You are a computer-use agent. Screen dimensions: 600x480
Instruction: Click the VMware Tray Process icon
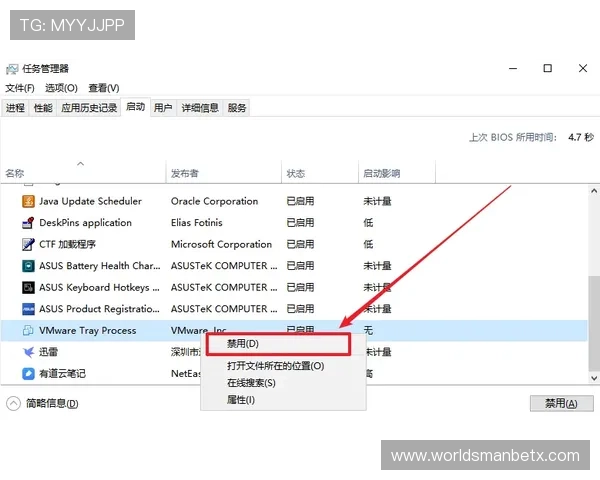coord(28,330)
